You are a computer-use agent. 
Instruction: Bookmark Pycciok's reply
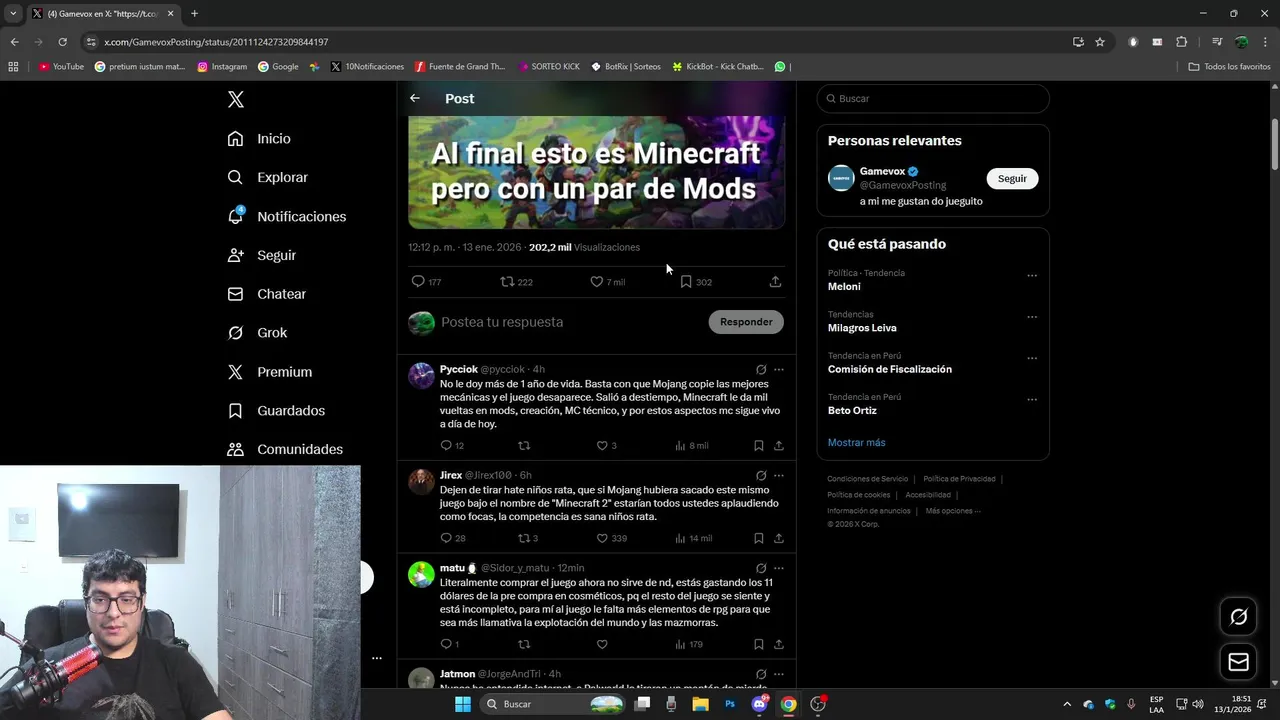(758, 446)
